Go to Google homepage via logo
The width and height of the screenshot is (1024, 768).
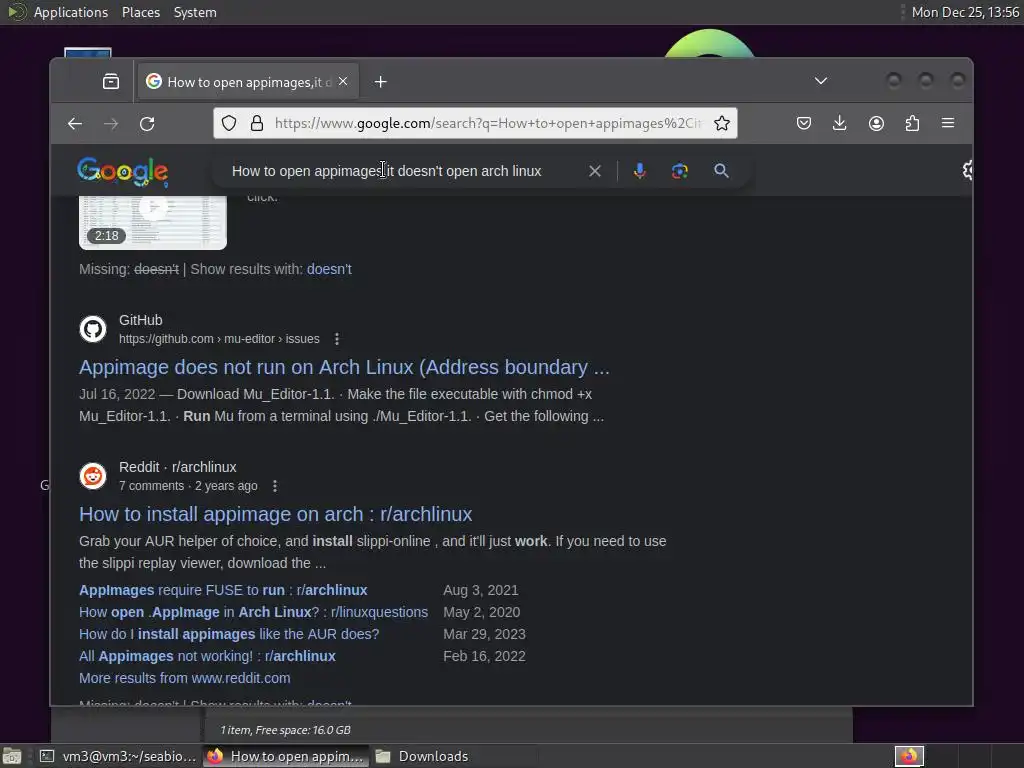point(123,172)
